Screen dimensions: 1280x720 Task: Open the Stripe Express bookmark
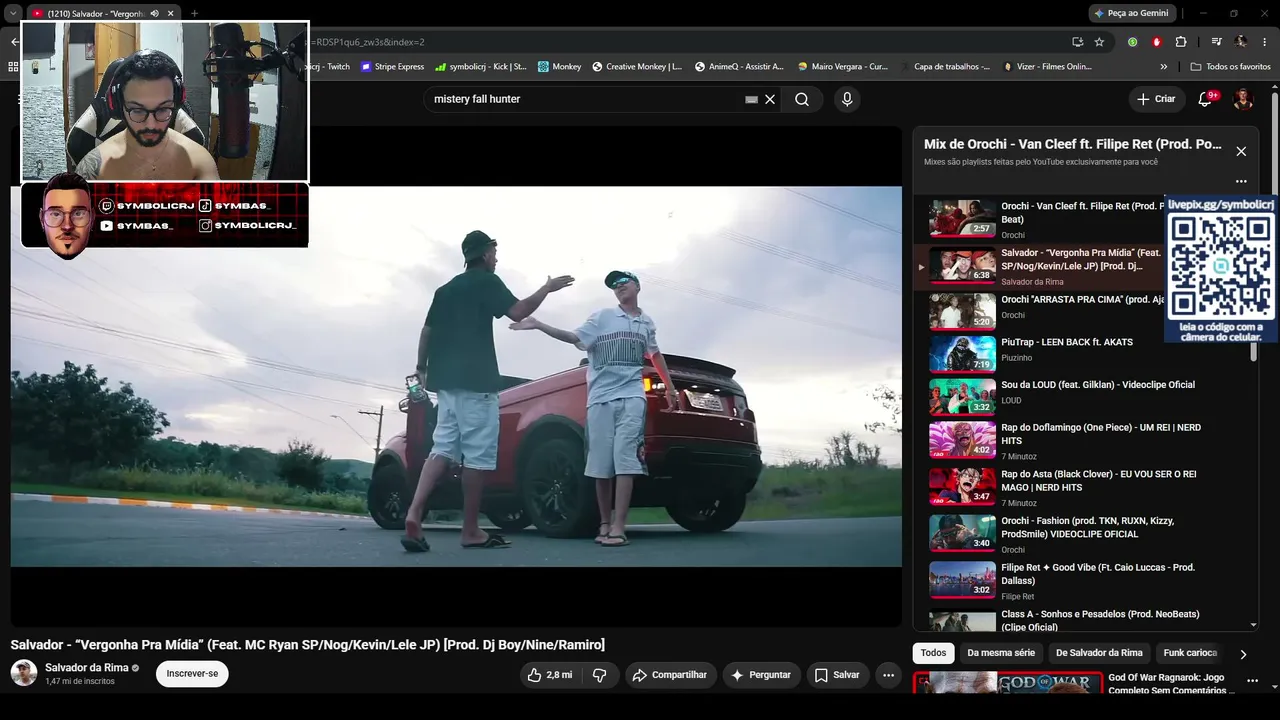coord(392,67)
